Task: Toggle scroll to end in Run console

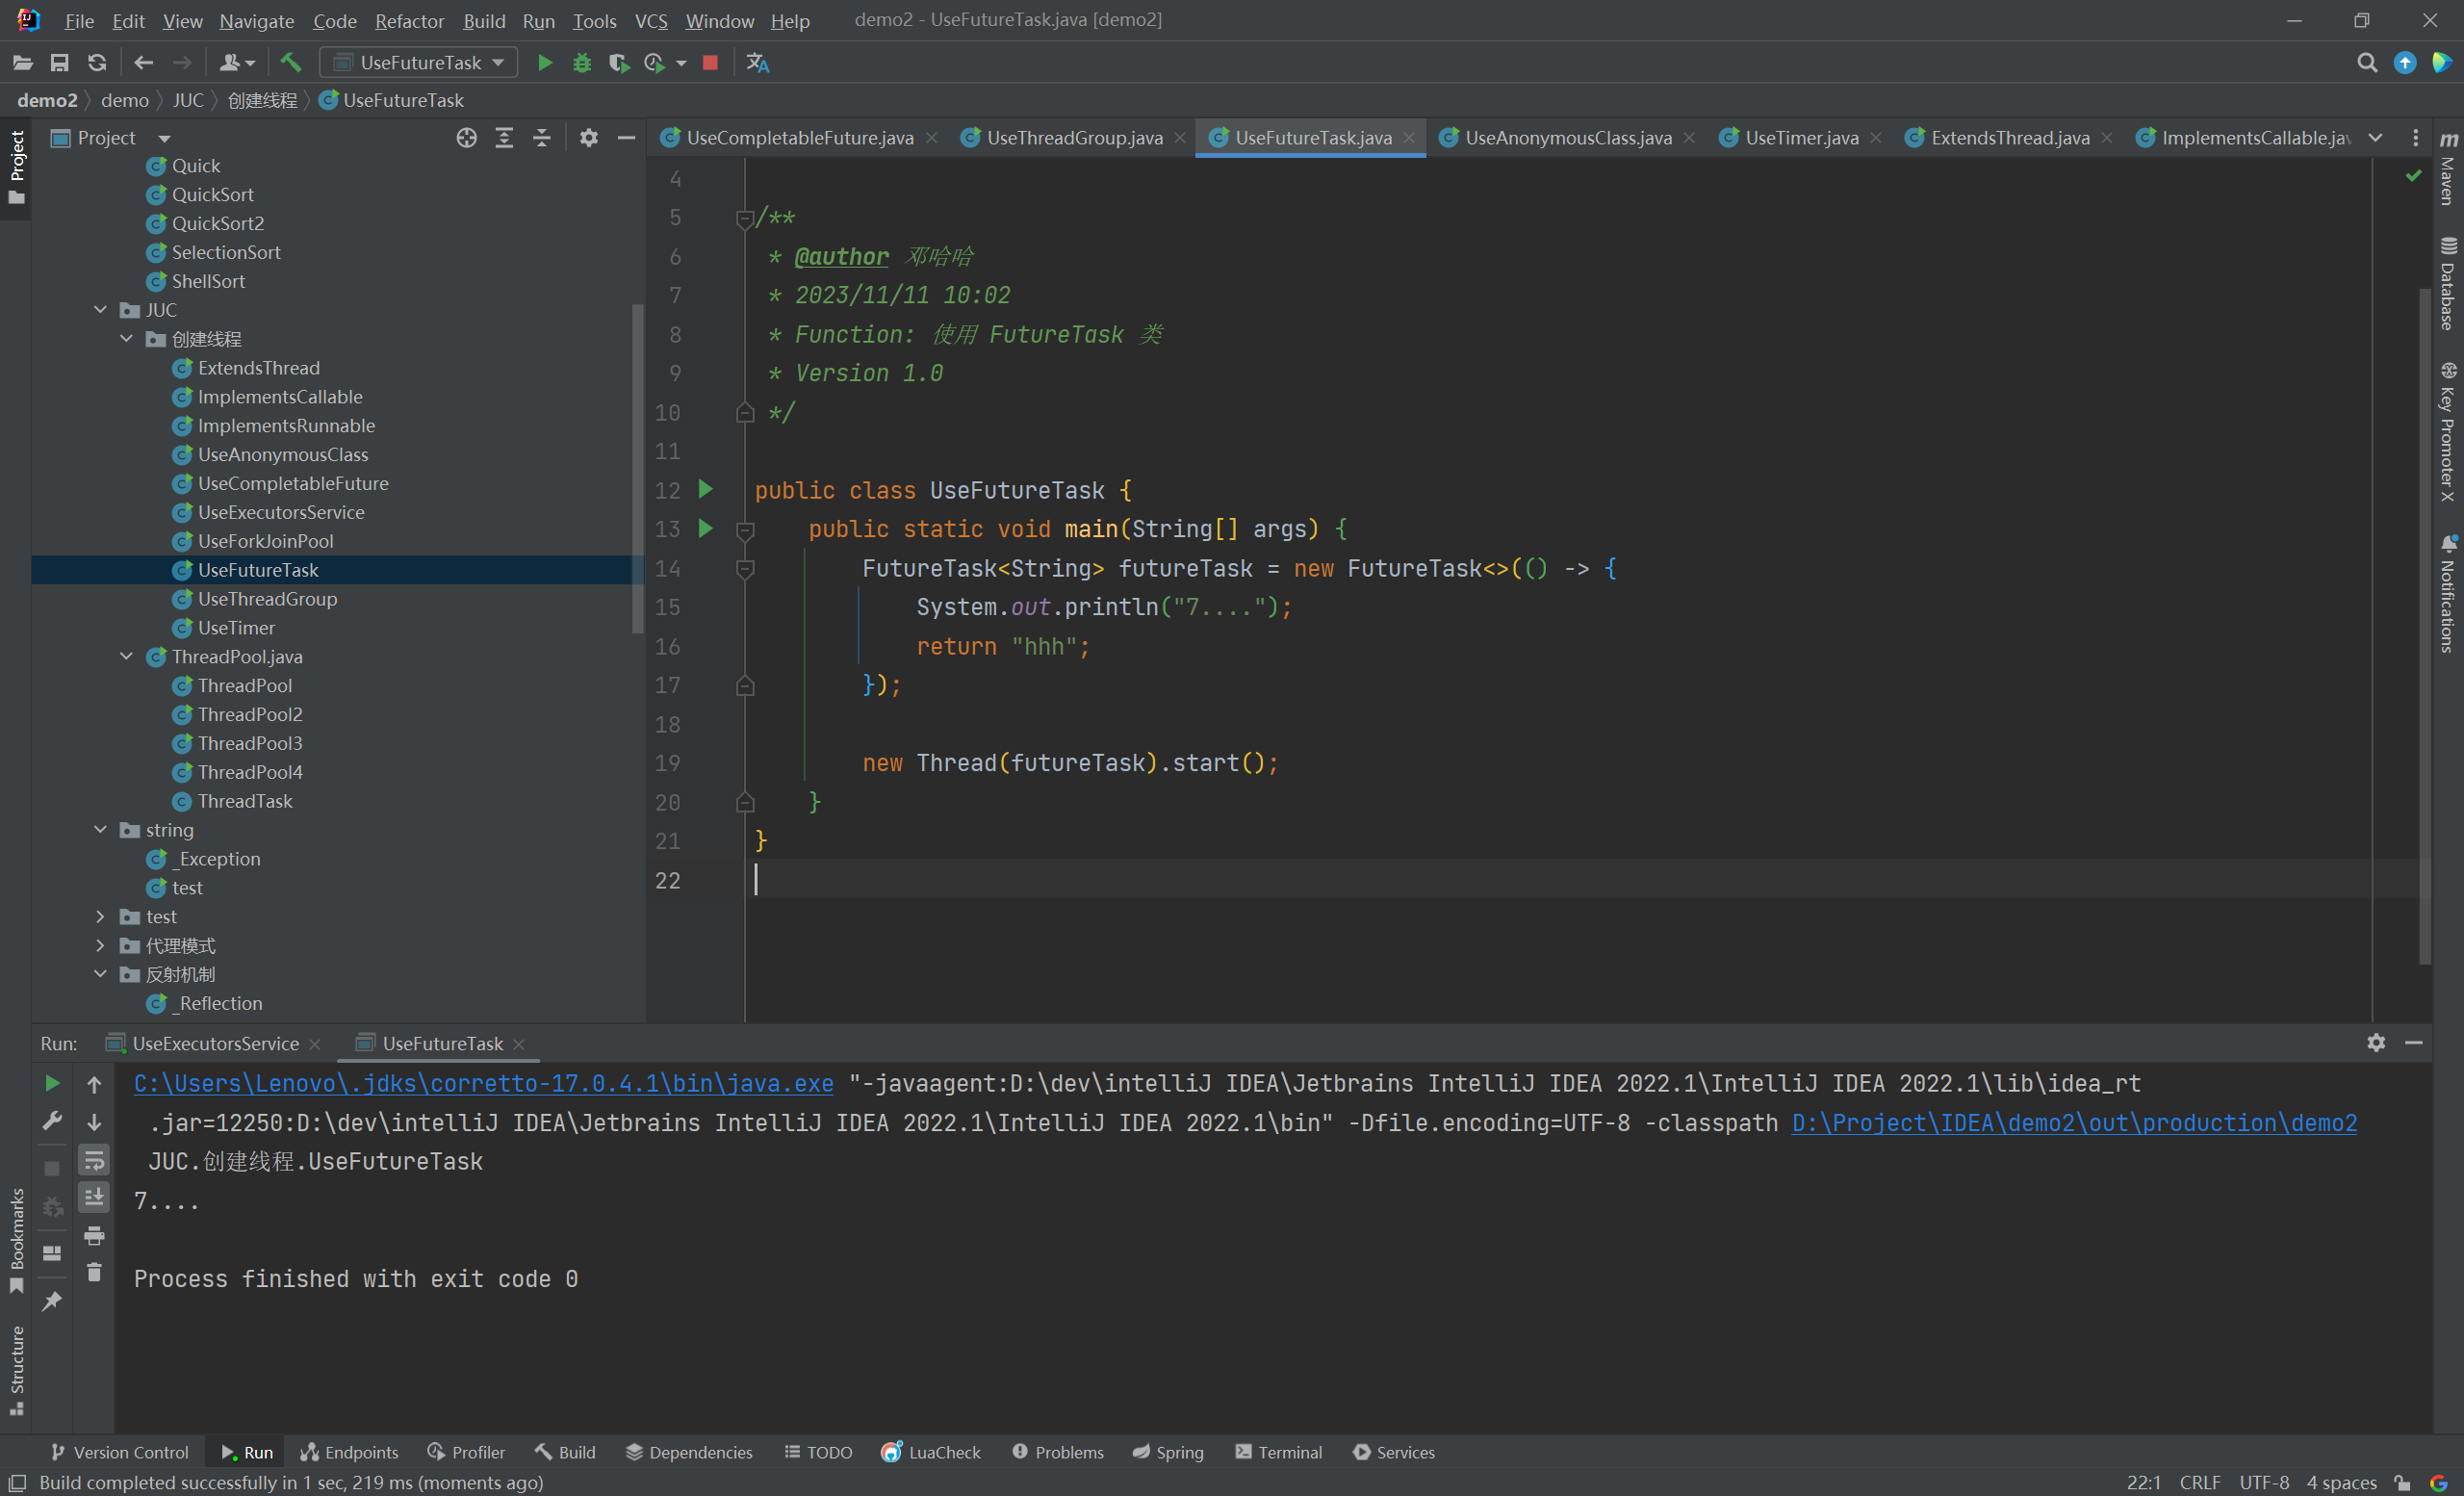Action: click(x=94, y=1197)
